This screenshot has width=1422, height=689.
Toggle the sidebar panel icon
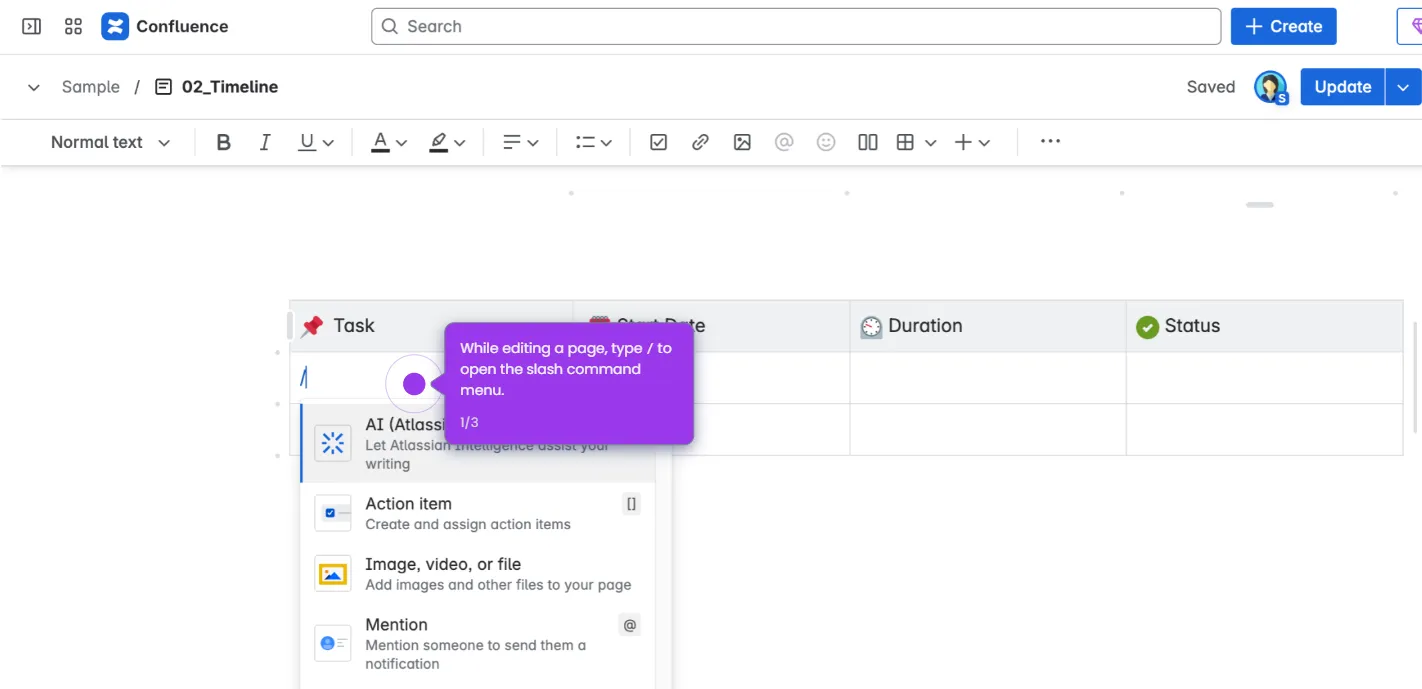click(x=32, y=27)
